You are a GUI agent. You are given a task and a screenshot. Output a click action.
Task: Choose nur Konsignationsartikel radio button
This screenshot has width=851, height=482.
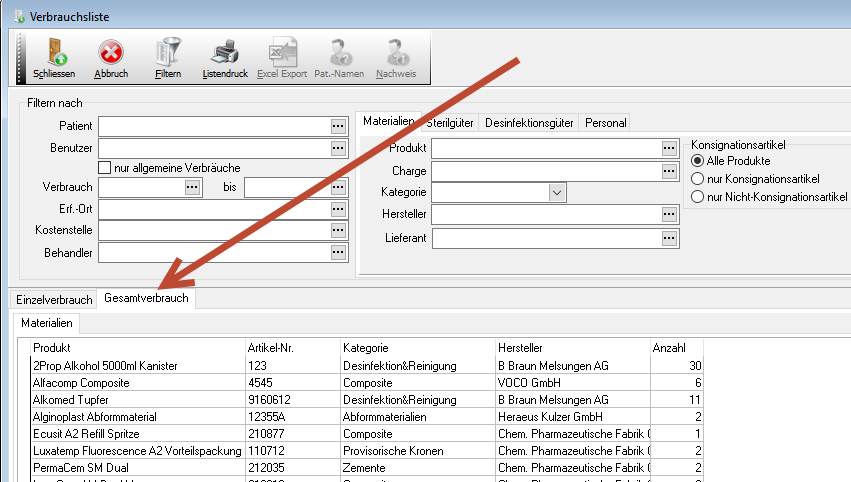[x=698, y=179]
